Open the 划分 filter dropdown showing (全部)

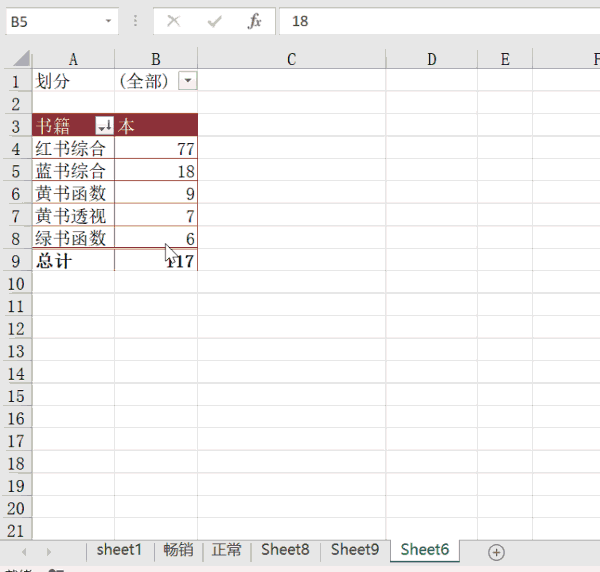pos(188,81)
